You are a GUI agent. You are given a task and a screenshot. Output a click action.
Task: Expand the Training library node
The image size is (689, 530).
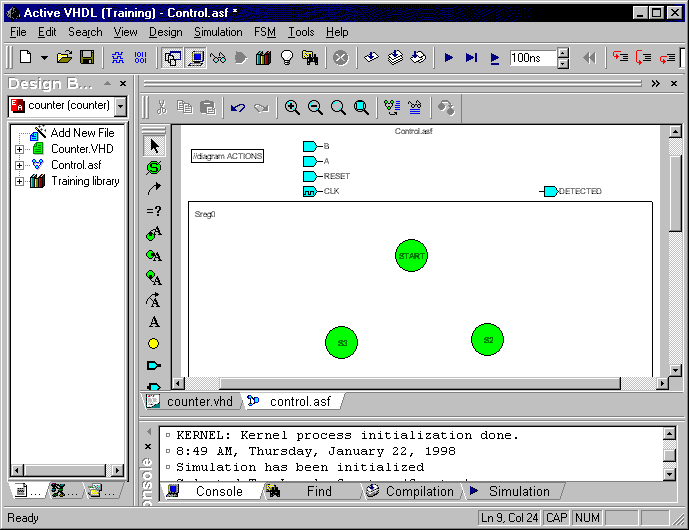pos(19,181)
